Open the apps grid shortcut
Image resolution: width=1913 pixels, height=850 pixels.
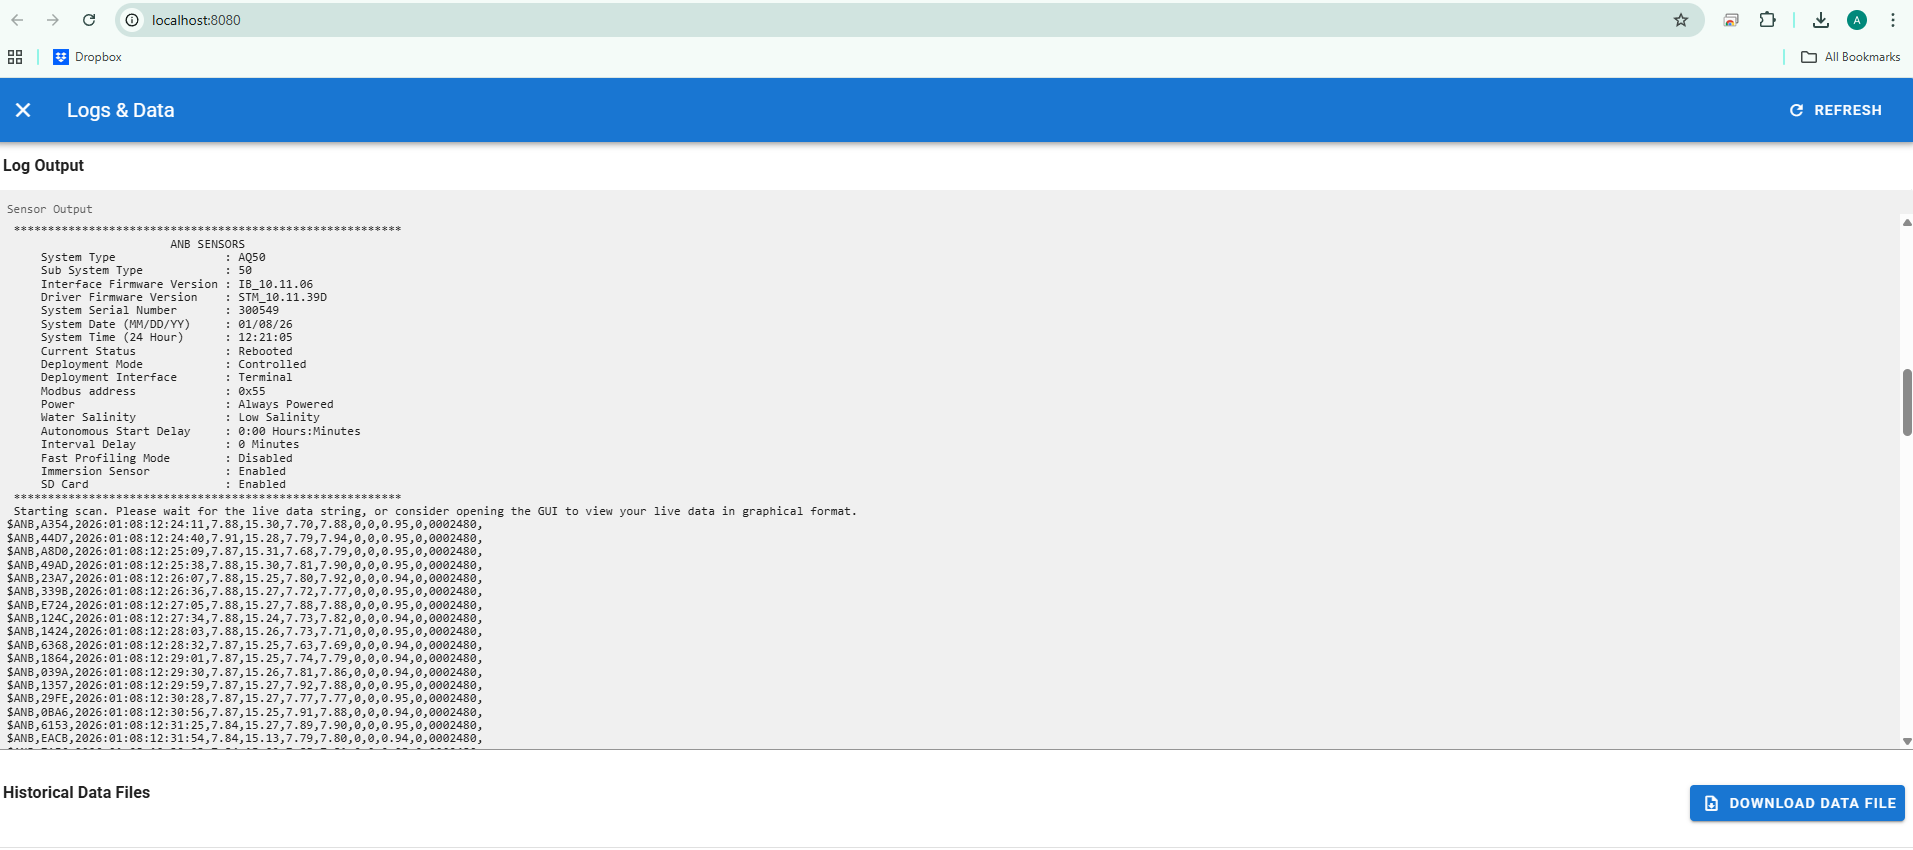(x=15, y=57)
